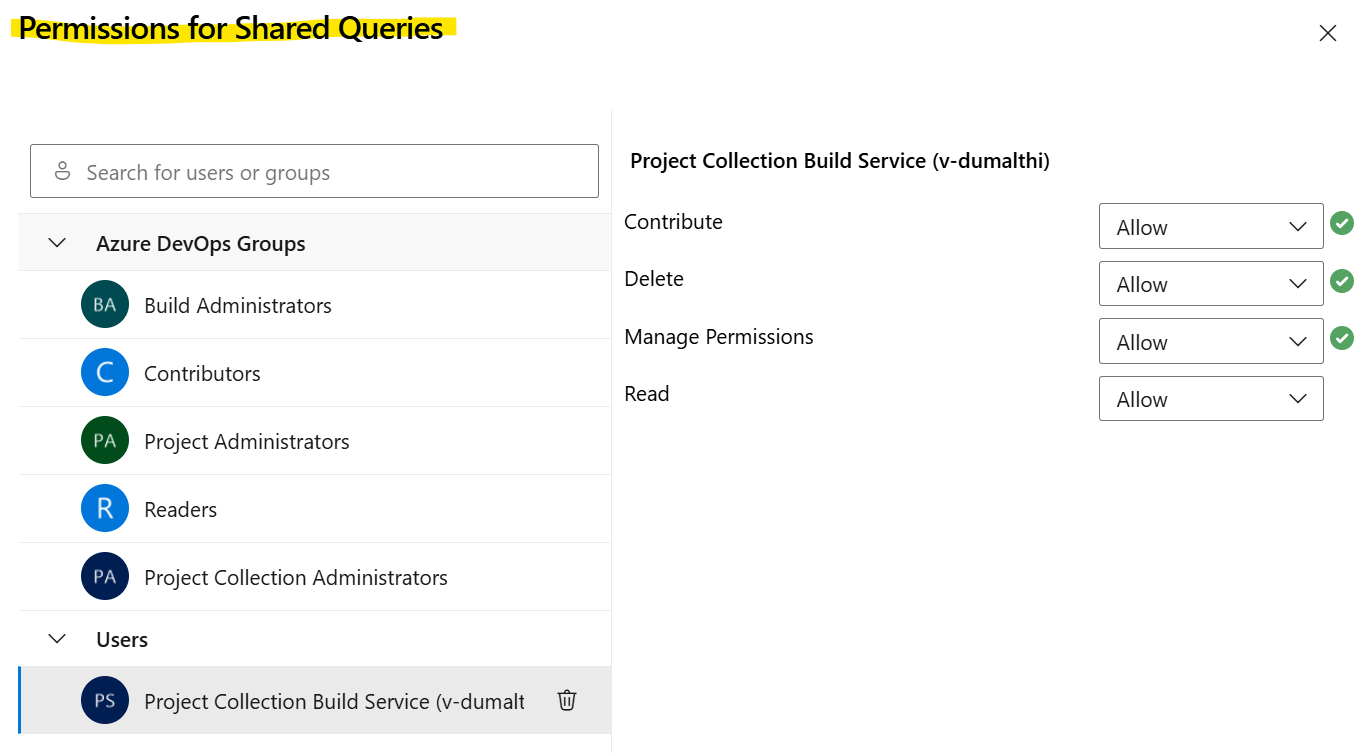Click the green checkmark beside Manage Permissions

pyautogui.click(x=1342, y=338)
